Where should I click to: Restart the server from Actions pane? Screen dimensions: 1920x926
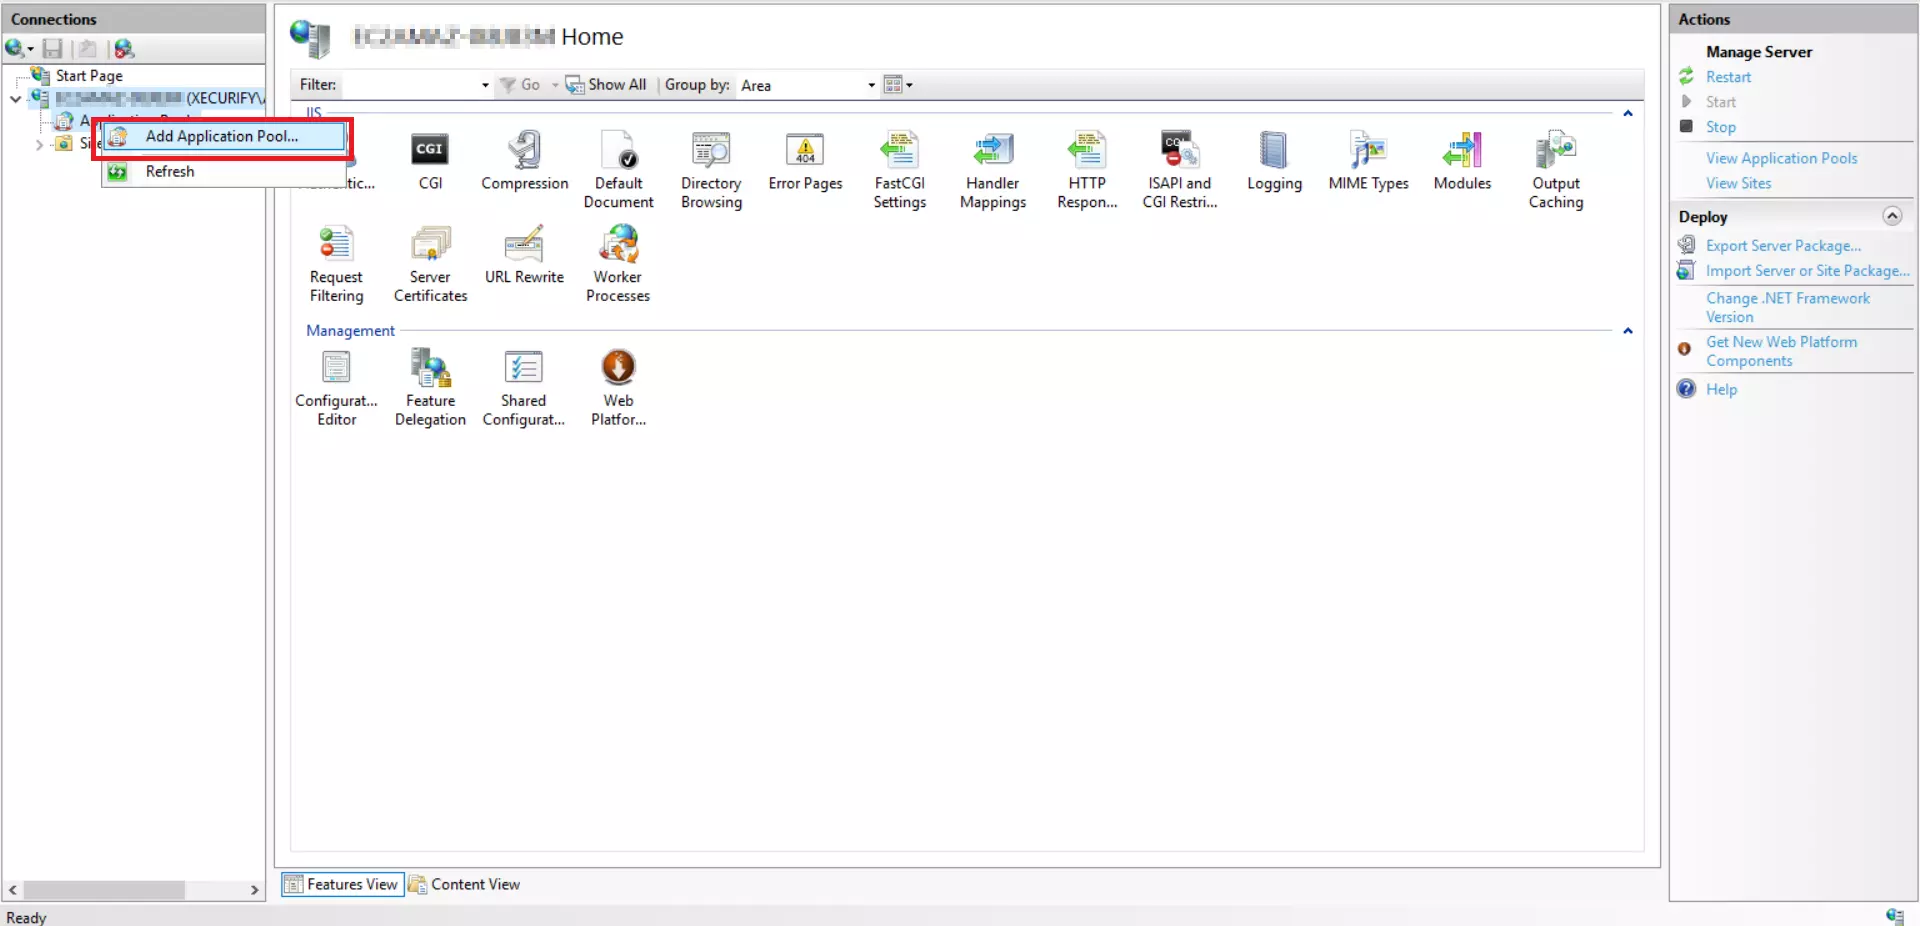tap(1728, 76)
